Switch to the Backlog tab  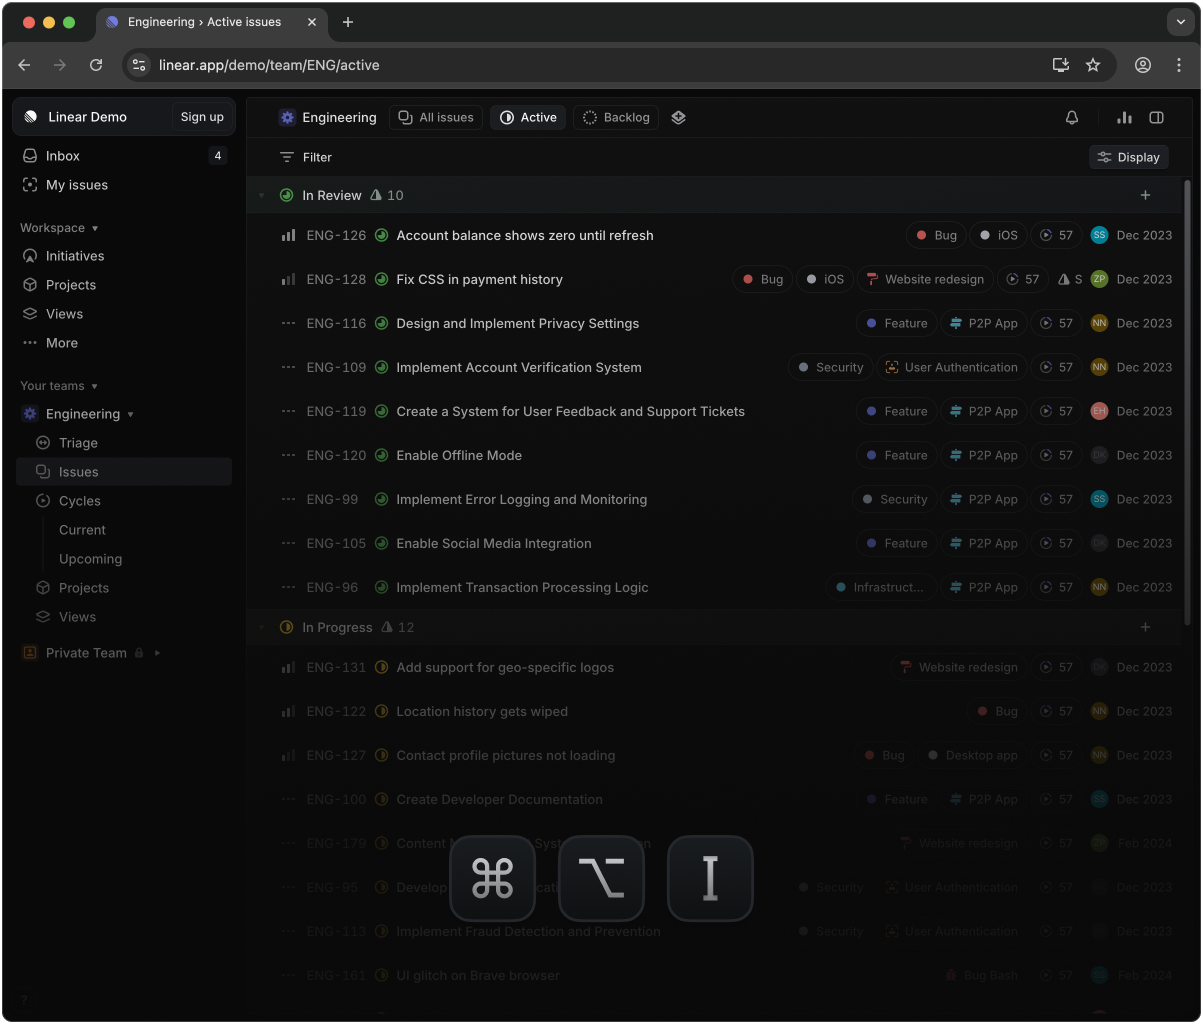615,117
